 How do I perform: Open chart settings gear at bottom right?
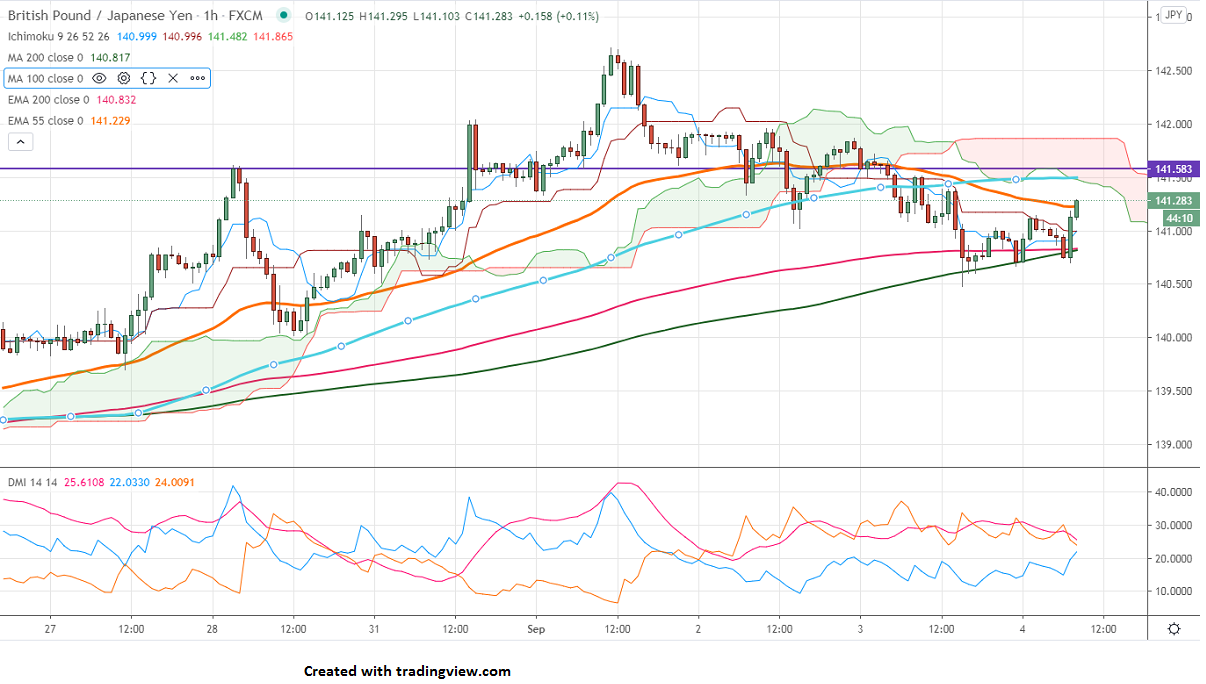tap(1174, 629)
